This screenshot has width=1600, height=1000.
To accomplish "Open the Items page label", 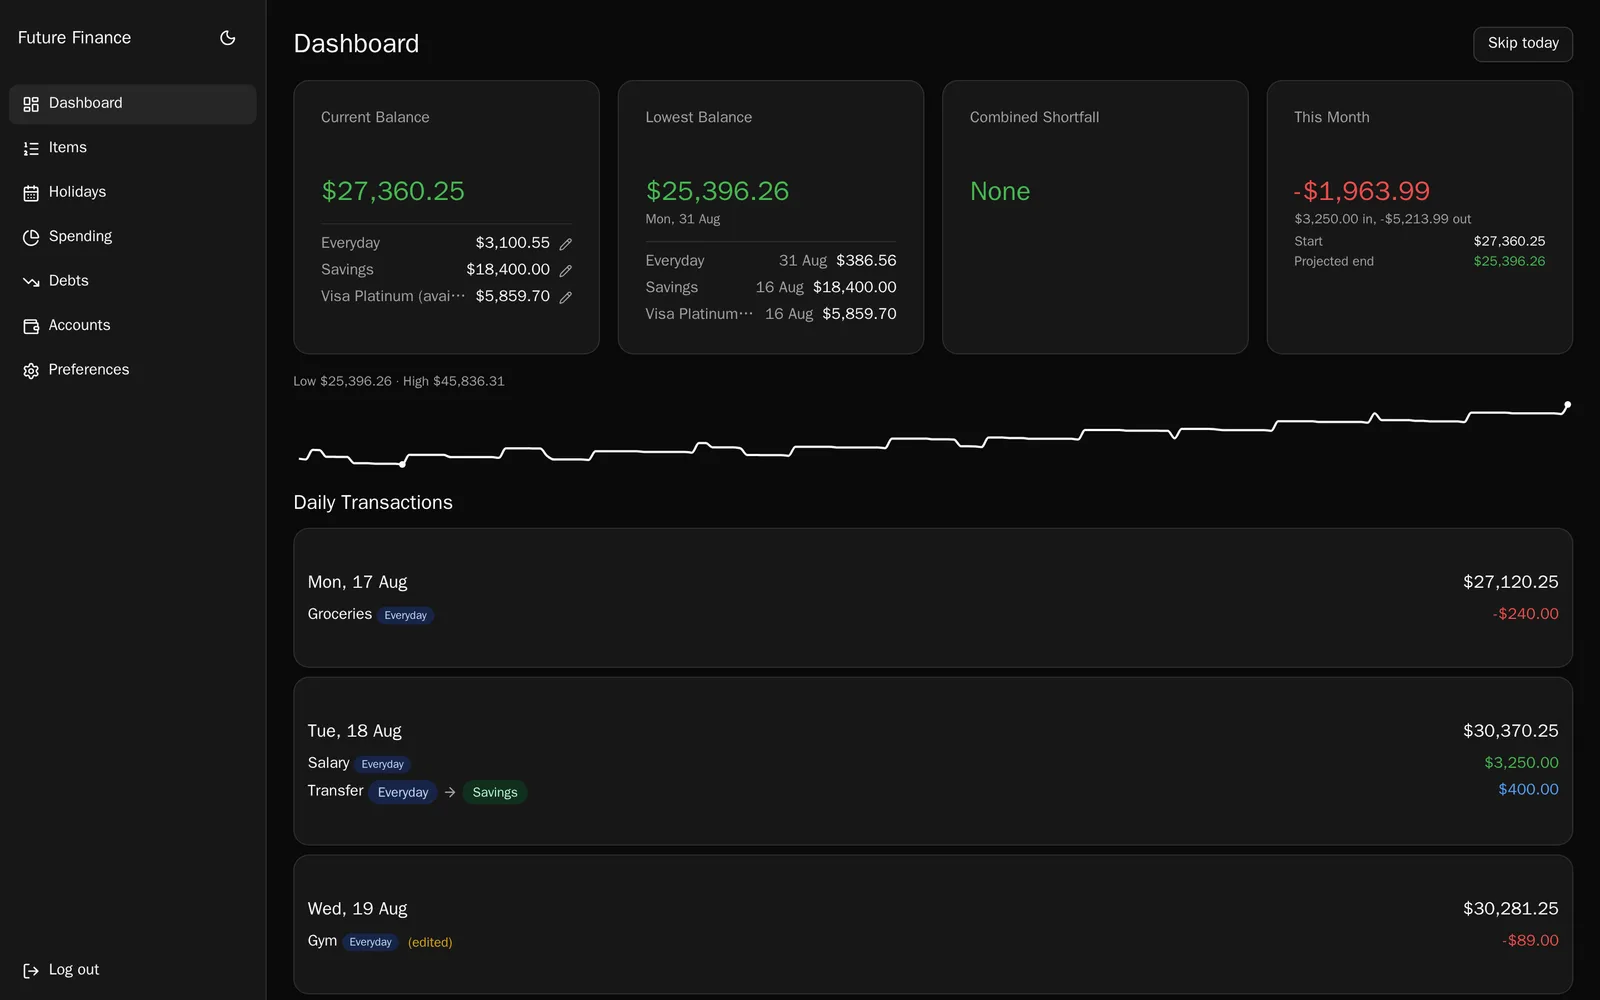I will coord(68,147).
